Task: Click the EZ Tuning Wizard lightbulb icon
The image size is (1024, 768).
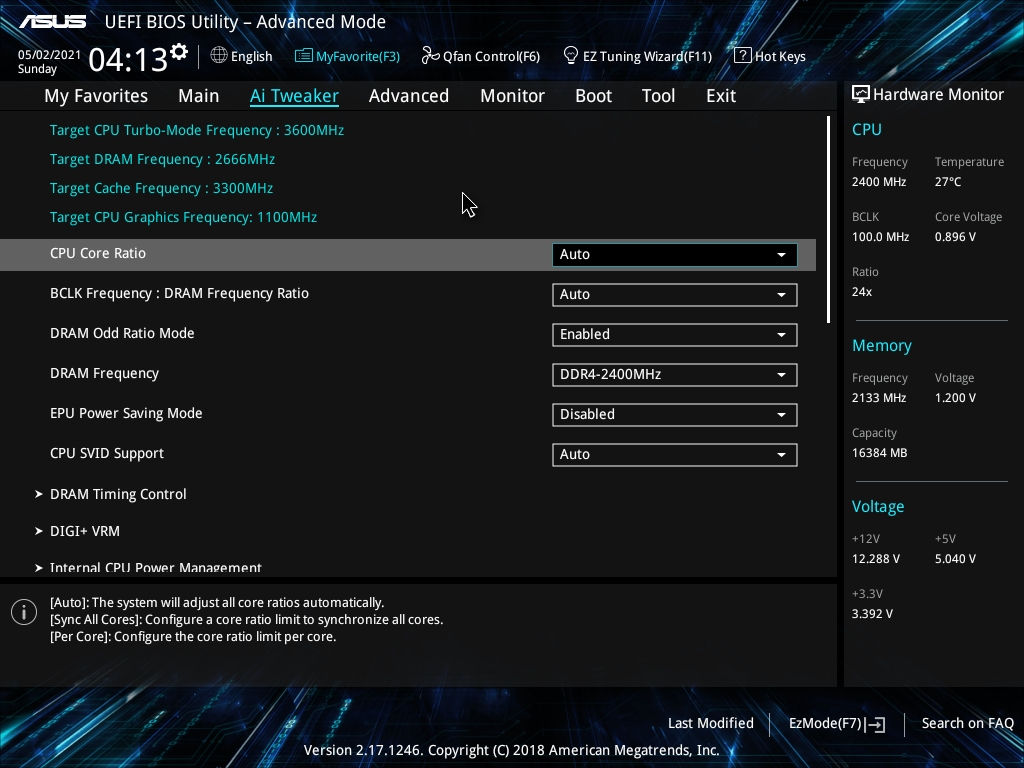Action: point(571,56)
